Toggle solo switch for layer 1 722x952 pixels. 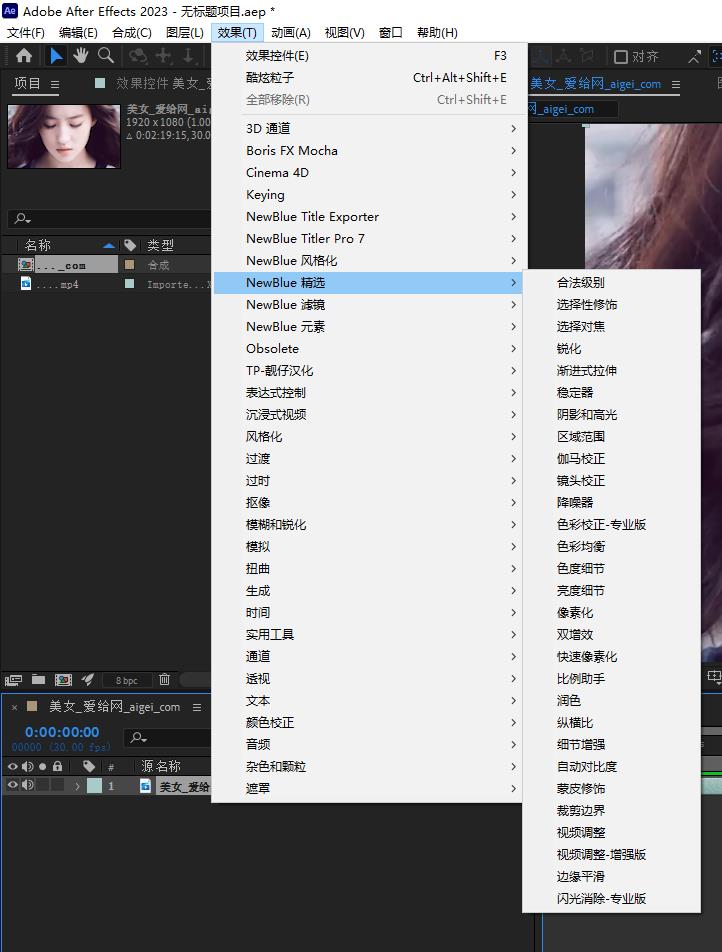[x=43, y=785]
